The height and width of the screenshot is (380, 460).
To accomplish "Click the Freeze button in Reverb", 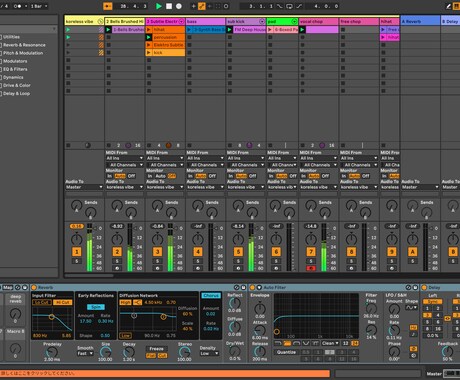I will coord(156,349).
